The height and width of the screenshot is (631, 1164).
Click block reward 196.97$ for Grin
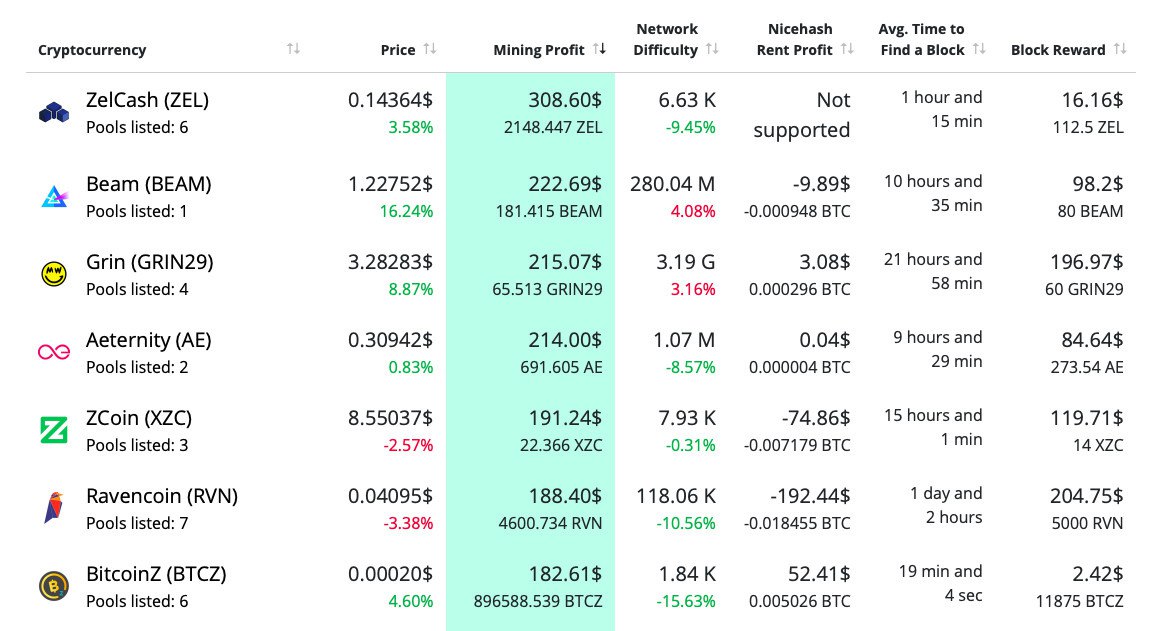pos(1086,262)
